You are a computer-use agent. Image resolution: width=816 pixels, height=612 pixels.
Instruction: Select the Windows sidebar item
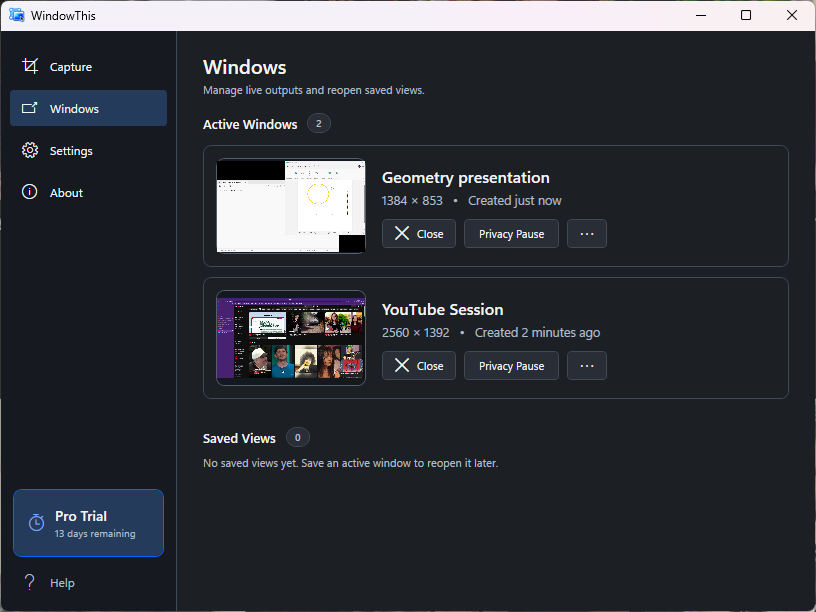[88, 108]
